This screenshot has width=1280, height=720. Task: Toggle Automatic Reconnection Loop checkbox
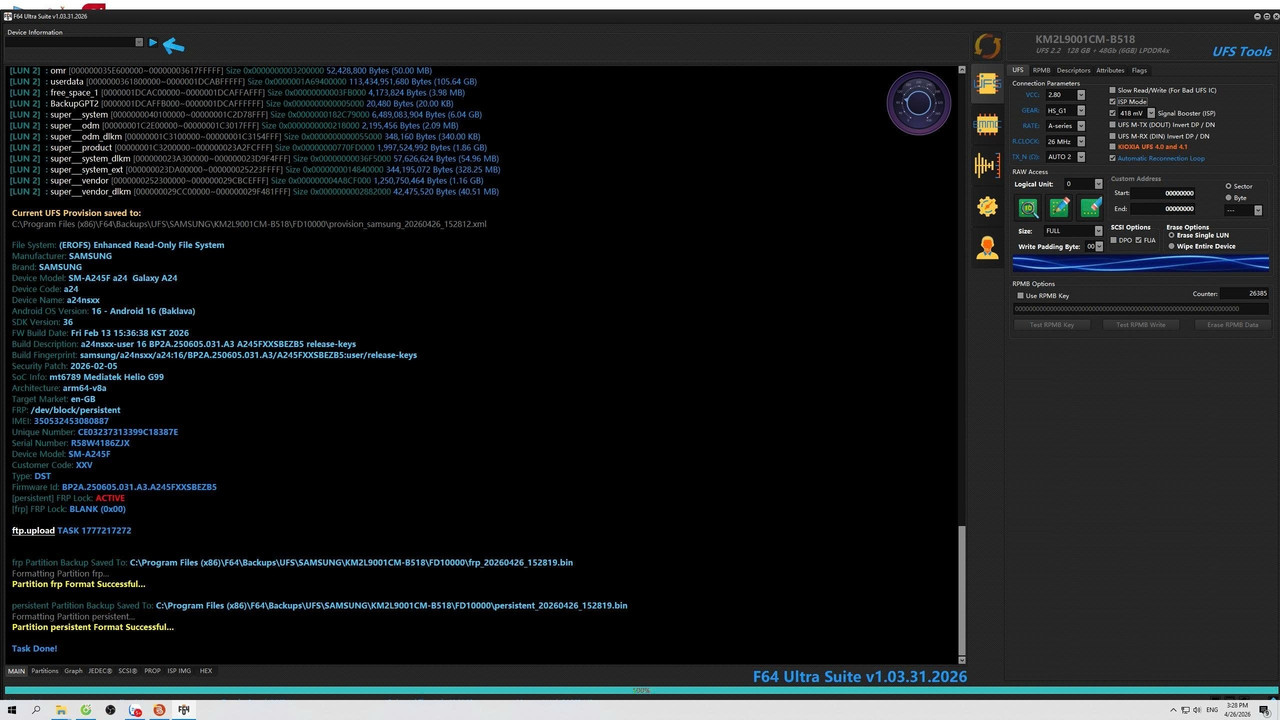click(1113, 158)
